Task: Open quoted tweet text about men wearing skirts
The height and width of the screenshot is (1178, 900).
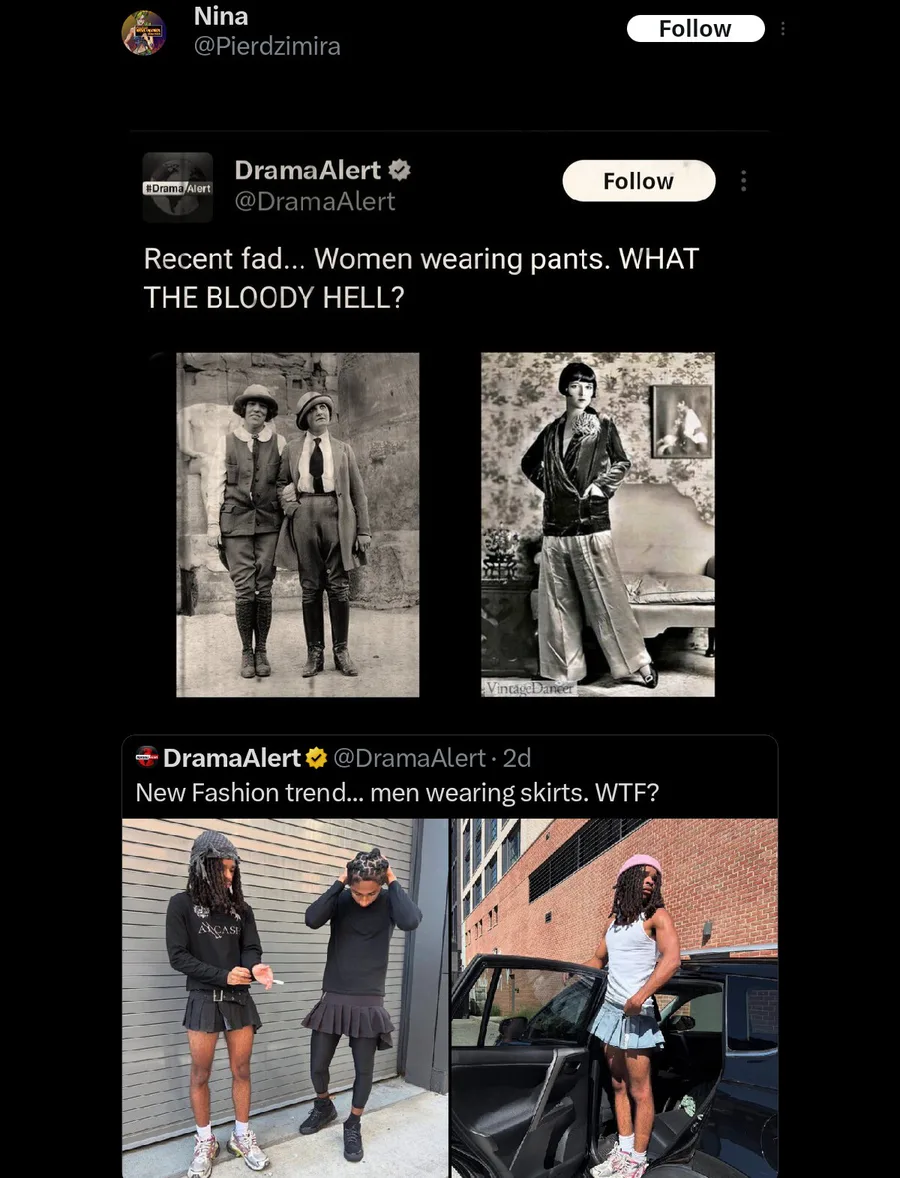Action: (x=397, y=793)
